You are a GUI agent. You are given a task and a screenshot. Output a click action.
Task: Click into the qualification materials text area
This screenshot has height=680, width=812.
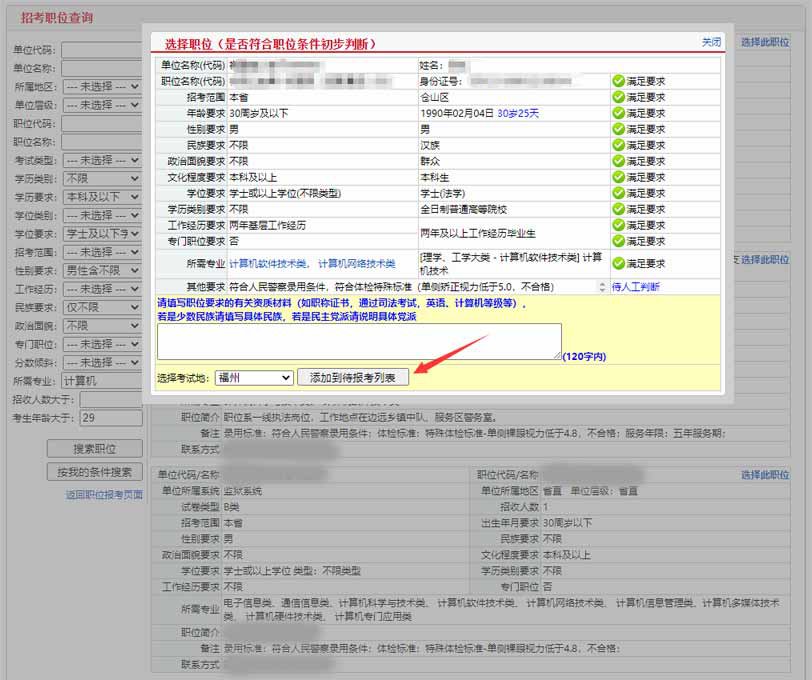click(358, 340)
